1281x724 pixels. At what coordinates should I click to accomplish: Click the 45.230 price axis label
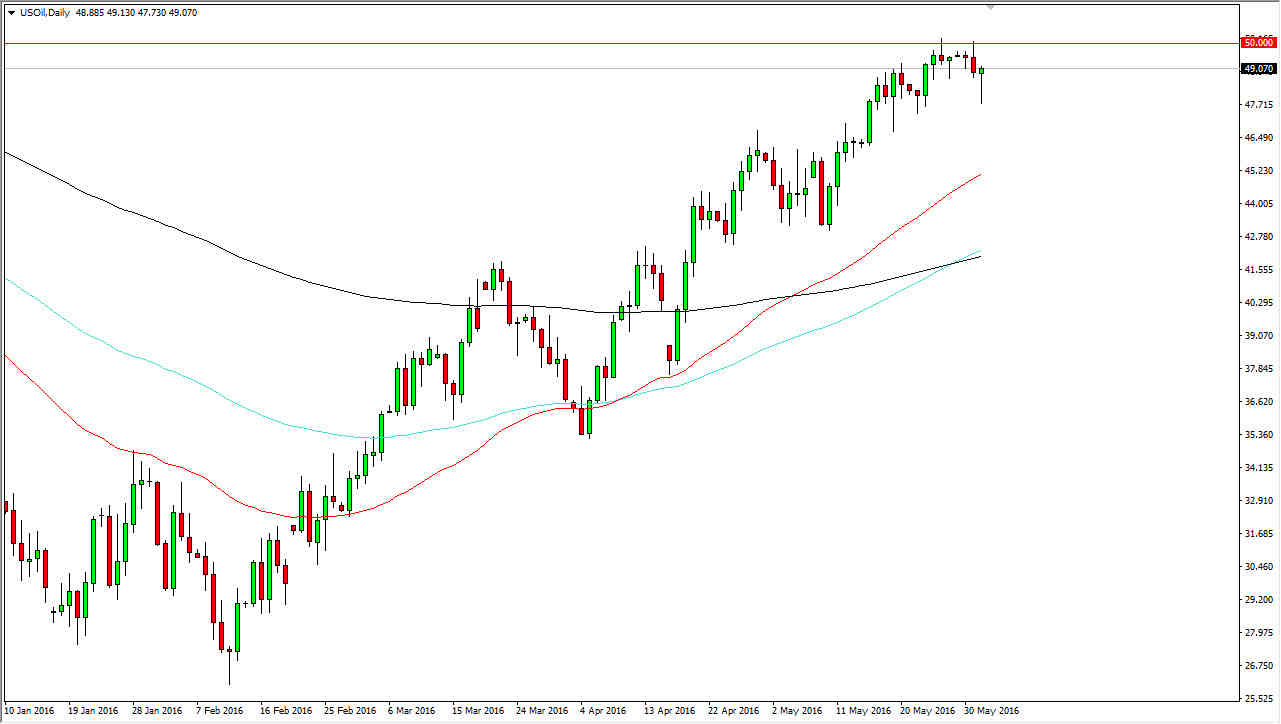[x=1257, y=170]
